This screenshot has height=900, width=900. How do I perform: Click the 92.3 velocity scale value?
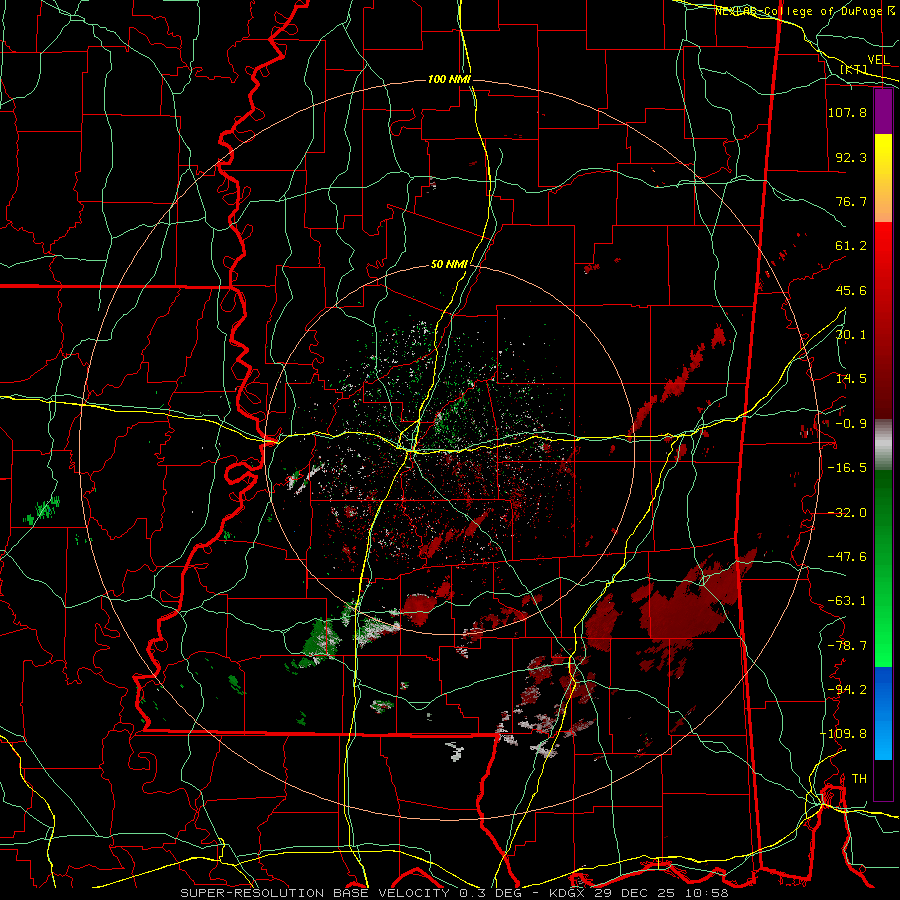(x=851, y=157)
